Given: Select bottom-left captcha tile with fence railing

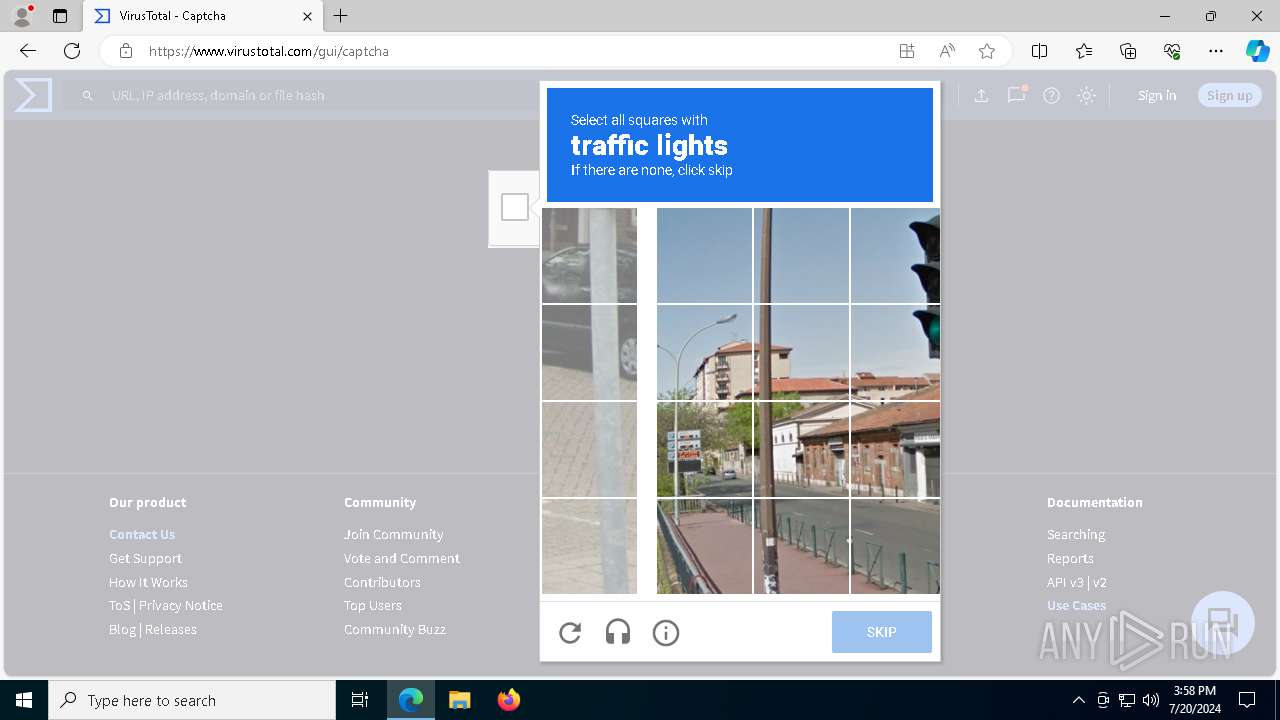Looking at the screenshot, I should point(704,546).
